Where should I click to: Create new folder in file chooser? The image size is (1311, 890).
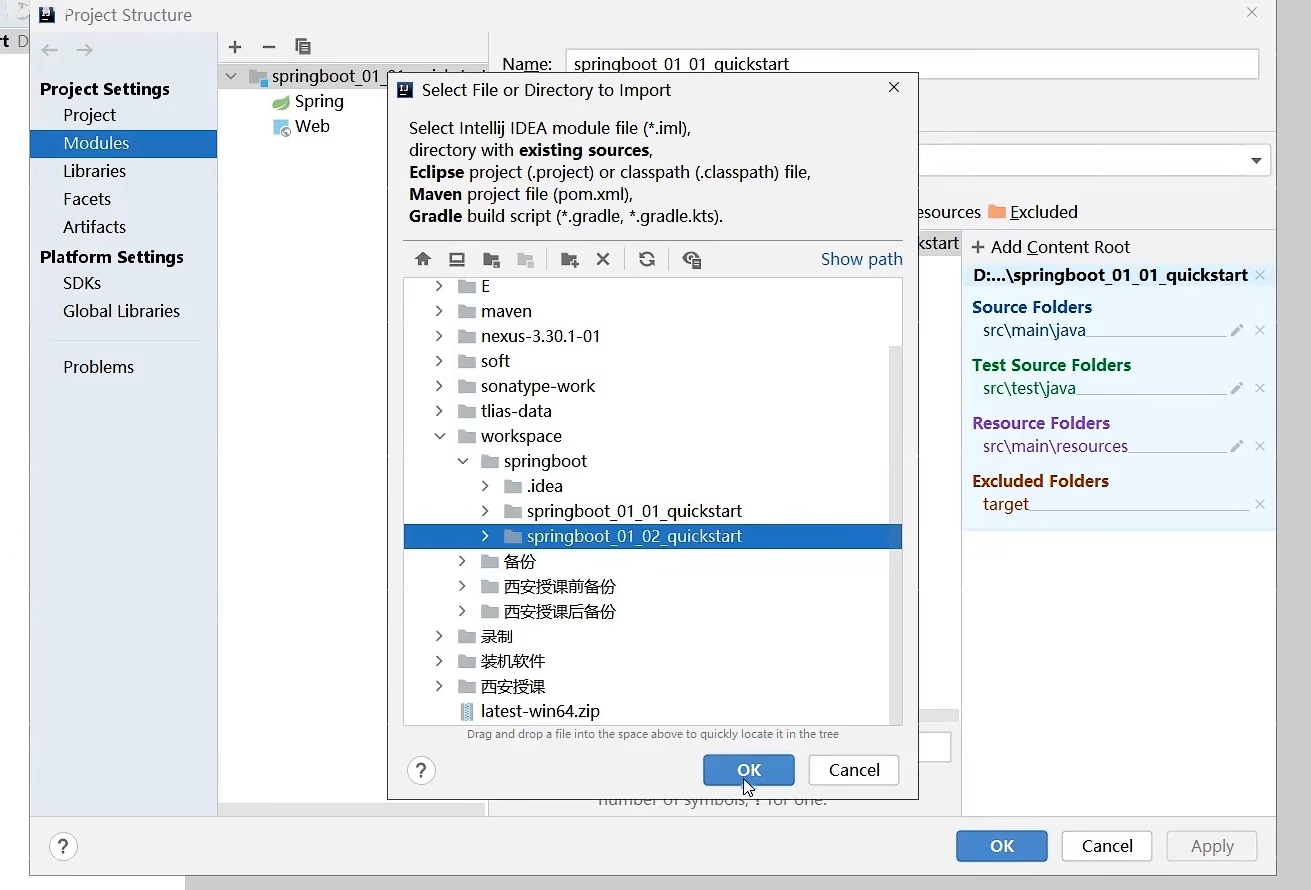570,259
